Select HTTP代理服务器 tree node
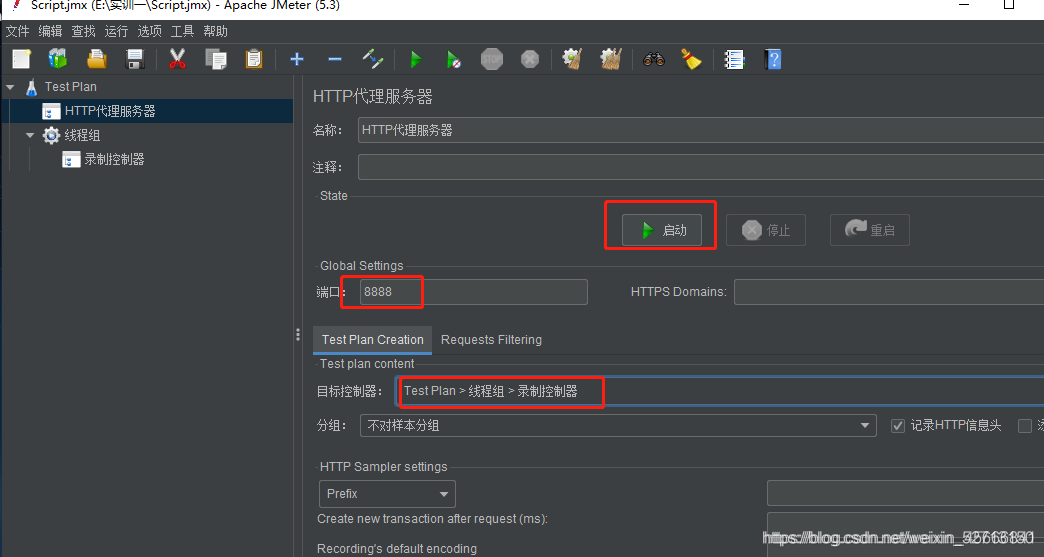Image resolution: width=1044 pixels, height=557 pixels. coord(110,111)
